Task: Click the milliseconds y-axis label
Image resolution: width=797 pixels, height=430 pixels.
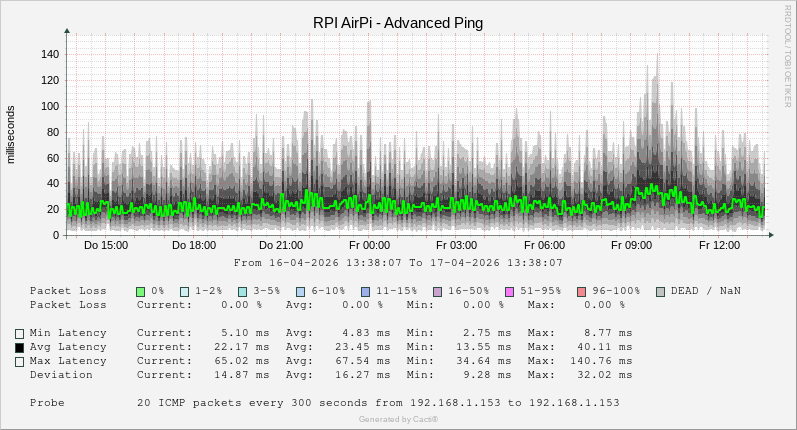Action: coord(11,133)
